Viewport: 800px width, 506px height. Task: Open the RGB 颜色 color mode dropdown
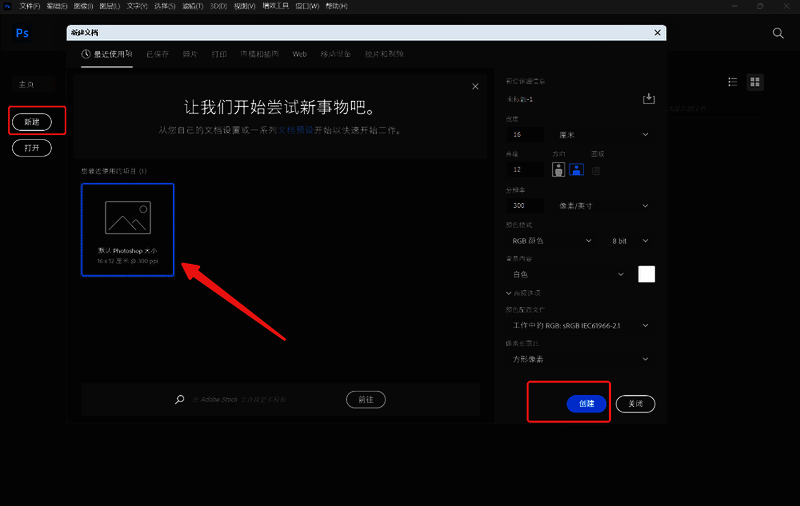pyautogui.click(x=551, y=241)
